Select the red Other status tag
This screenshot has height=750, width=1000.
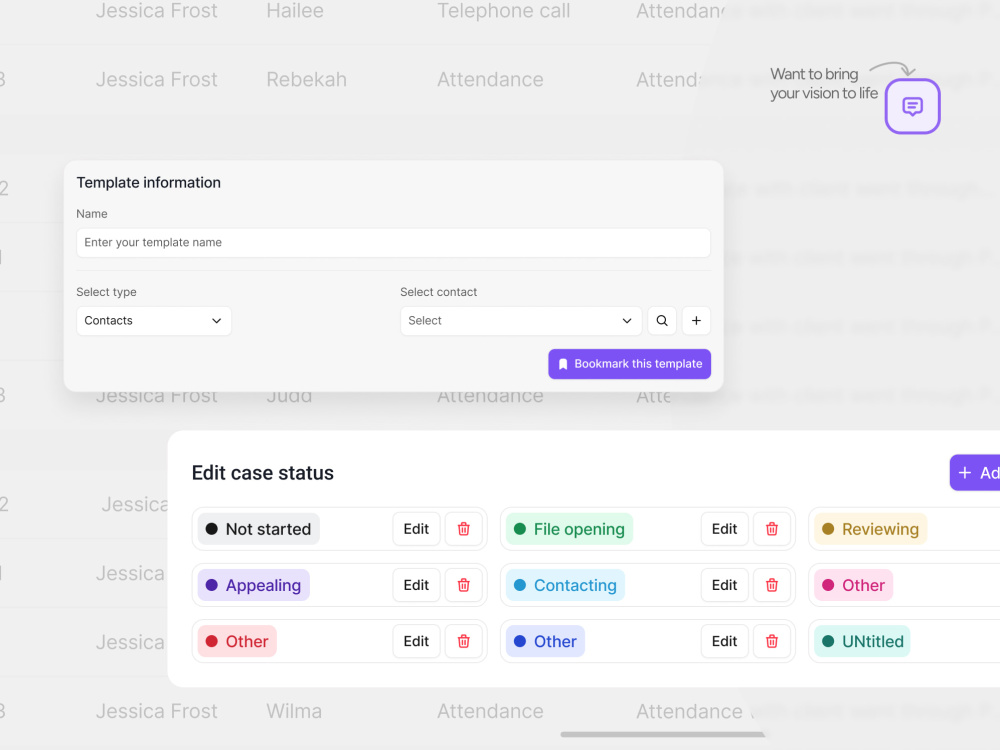237,641
